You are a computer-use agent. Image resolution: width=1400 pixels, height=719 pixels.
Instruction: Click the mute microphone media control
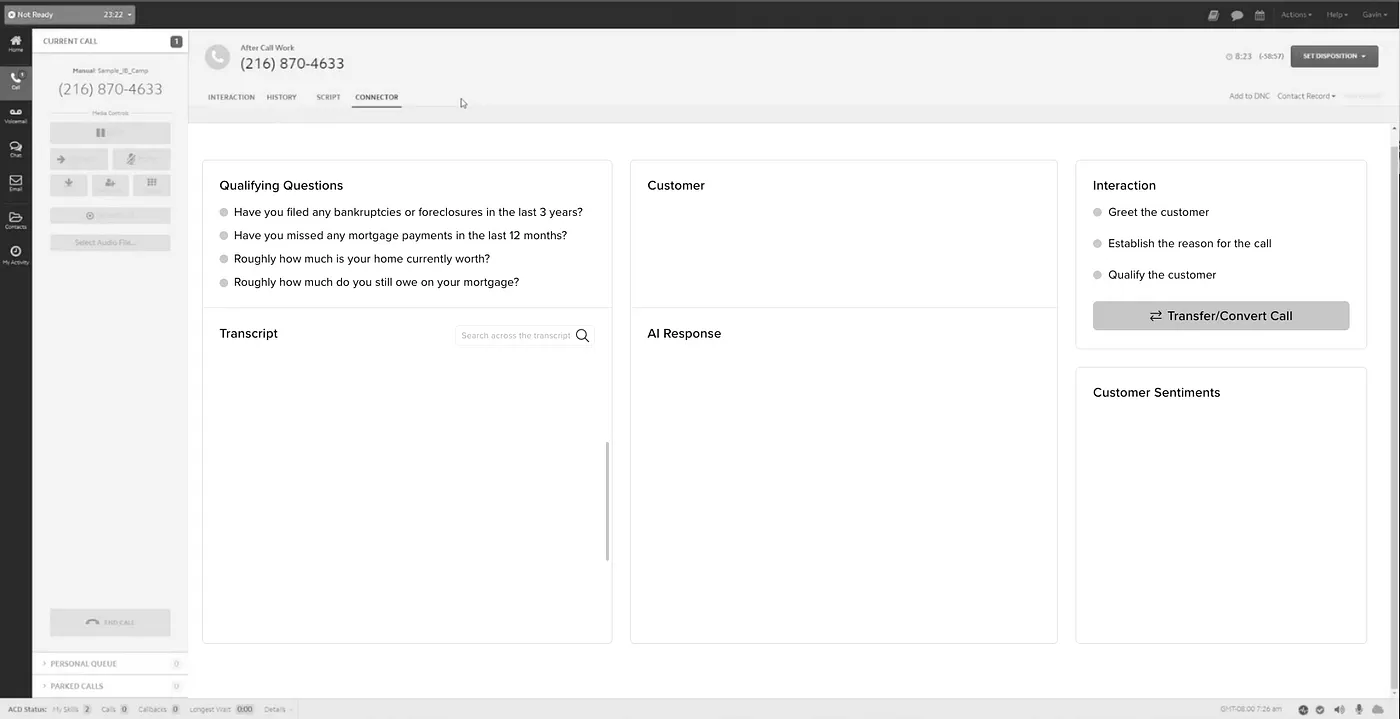pyautogui.click(x=141, y=159)
